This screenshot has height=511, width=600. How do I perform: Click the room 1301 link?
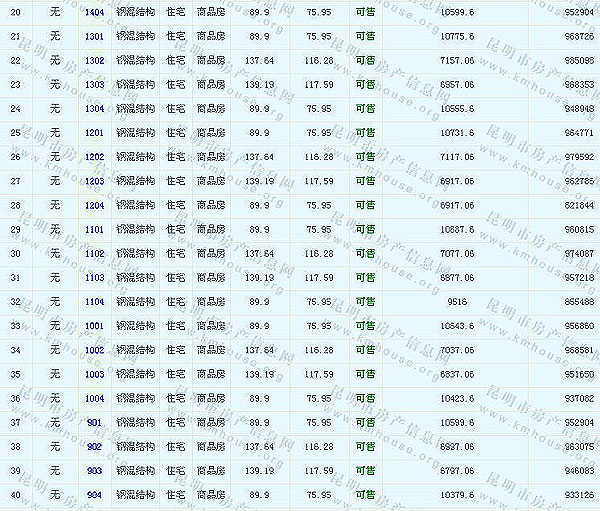[95, 36]
